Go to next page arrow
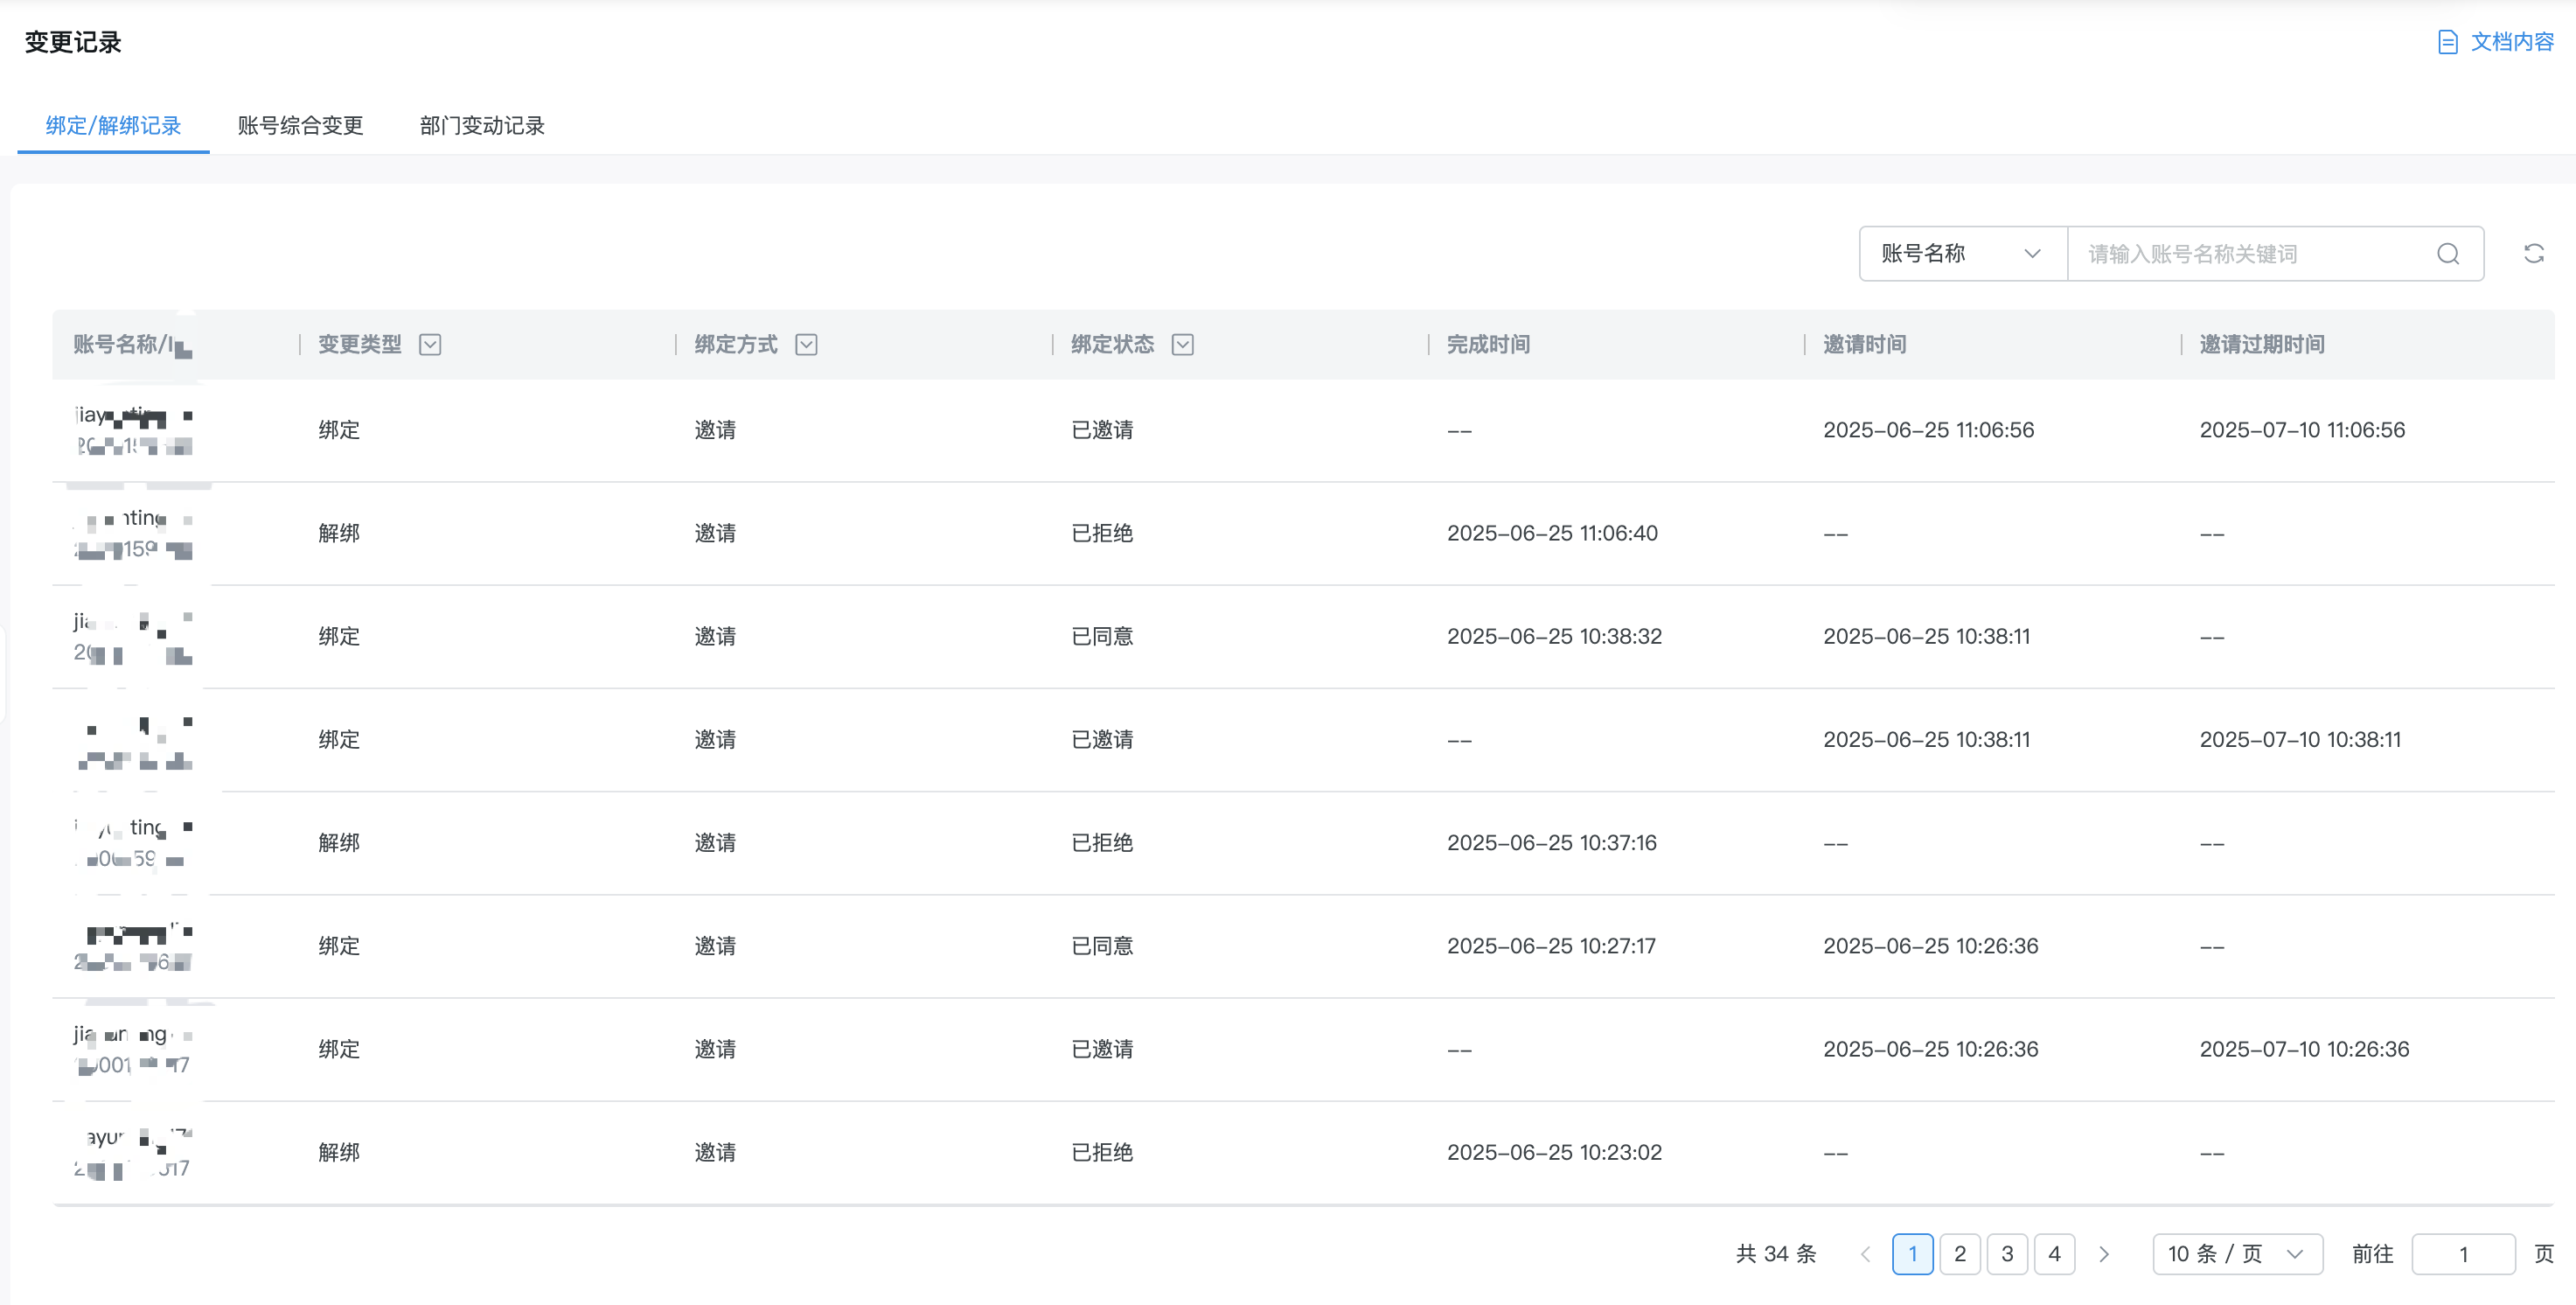 pos(2103,1254)
